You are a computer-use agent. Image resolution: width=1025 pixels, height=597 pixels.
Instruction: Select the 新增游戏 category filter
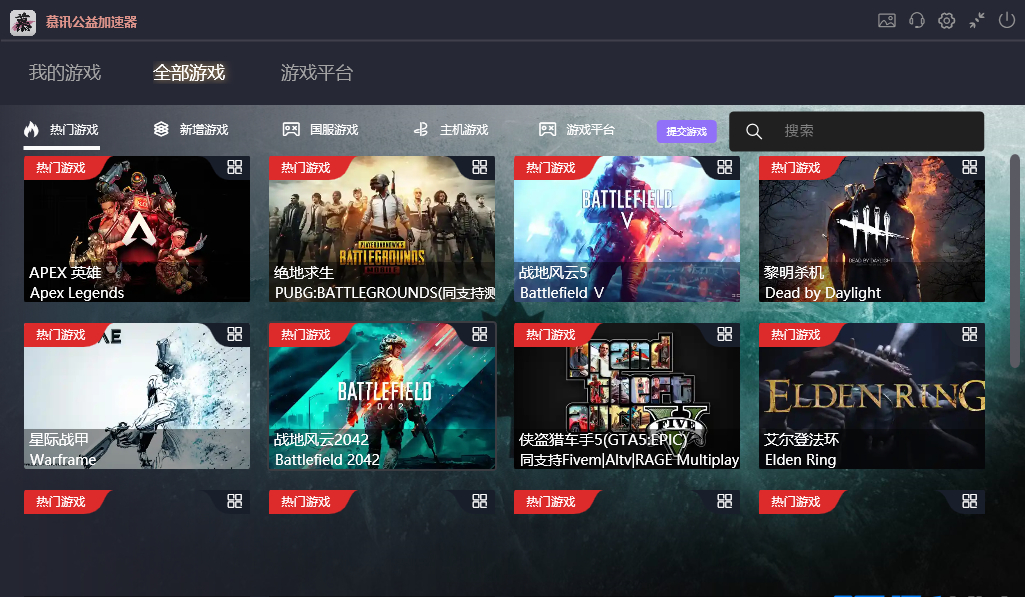pyautogui.click(x=191, y=130)
